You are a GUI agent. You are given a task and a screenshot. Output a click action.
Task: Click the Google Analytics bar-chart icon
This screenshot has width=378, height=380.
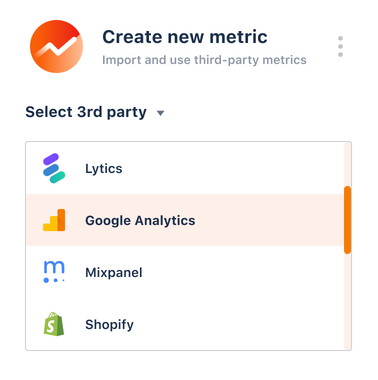54,220
